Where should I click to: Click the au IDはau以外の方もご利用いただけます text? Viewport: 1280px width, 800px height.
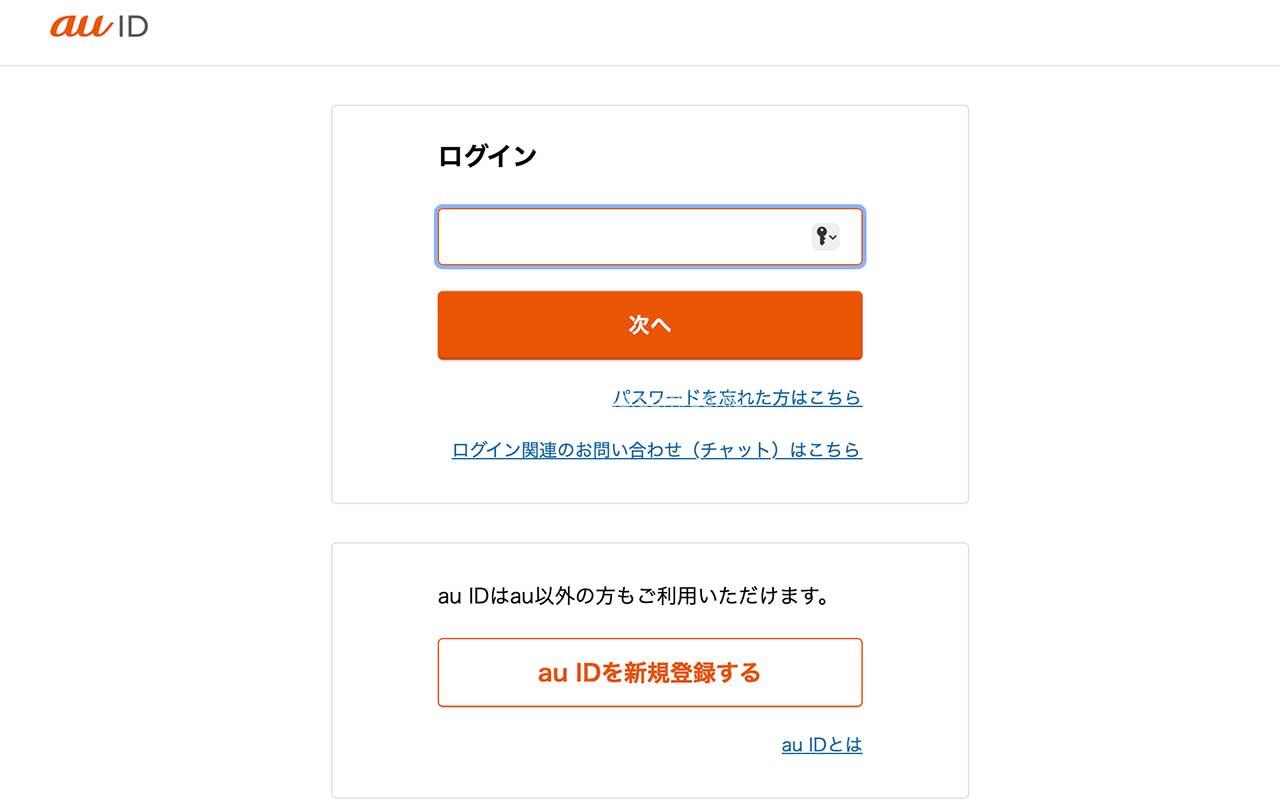[634, 596]
